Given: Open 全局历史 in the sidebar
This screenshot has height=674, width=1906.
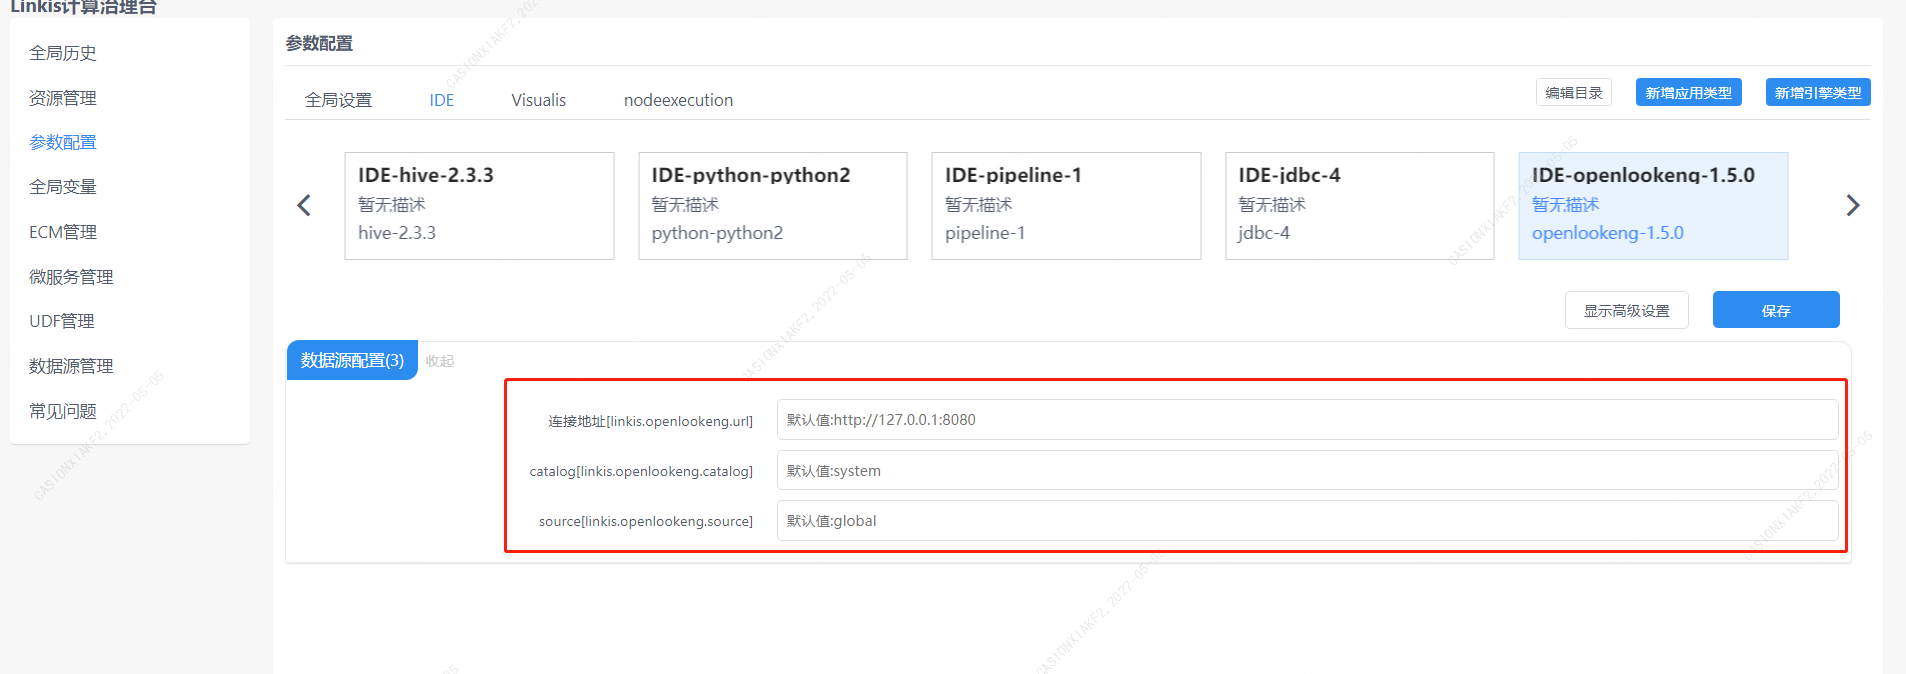Looking at the screenshot, I should 63,53.
